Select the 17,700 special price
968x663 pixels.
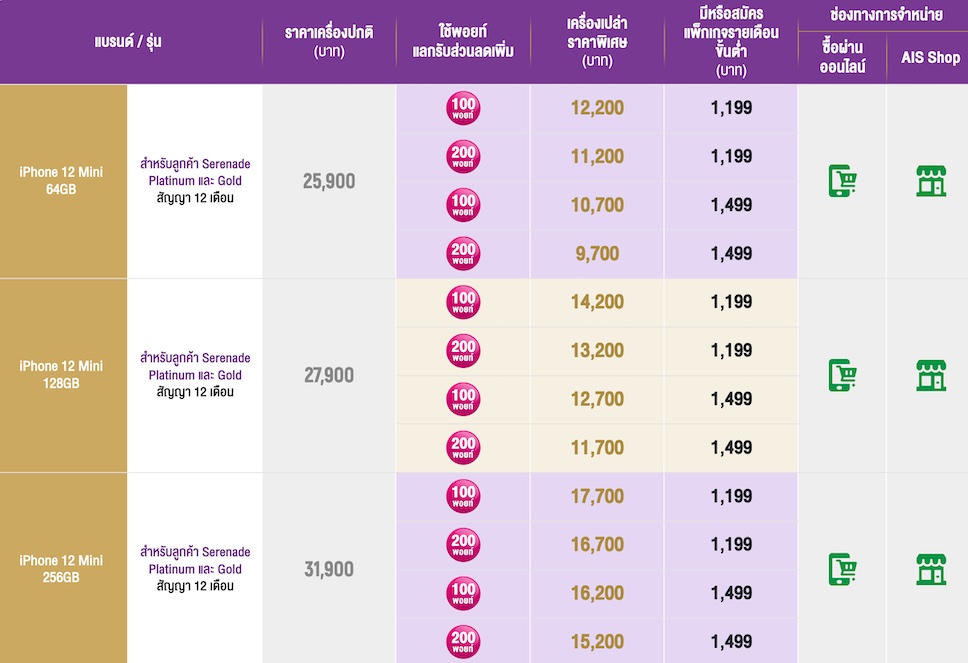(x=597, y=496)
